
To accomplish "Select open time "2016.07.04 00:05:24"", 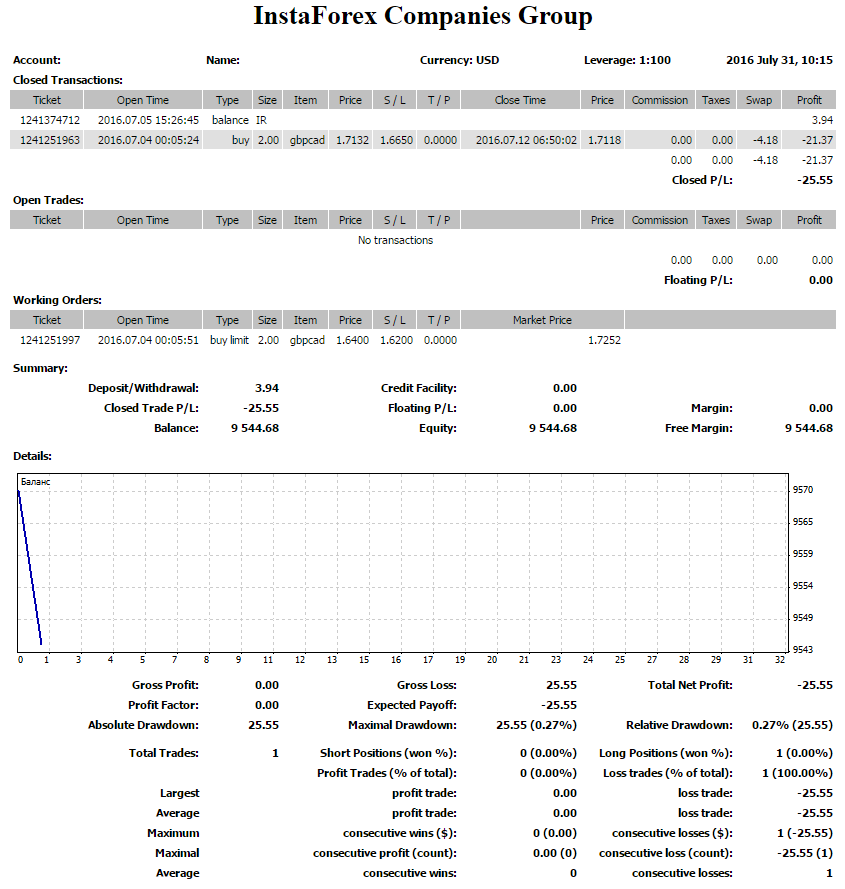I will tap(149, 140).
